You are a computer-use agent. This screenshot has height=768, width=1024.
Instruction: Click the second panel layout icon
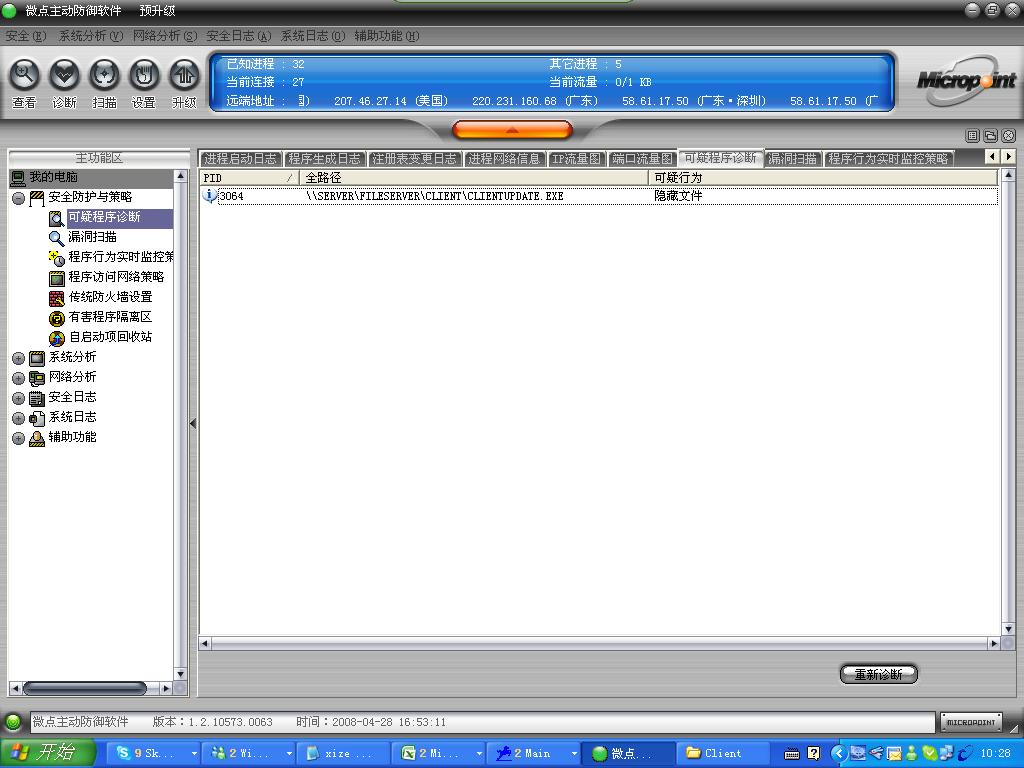tap(990, 135)
